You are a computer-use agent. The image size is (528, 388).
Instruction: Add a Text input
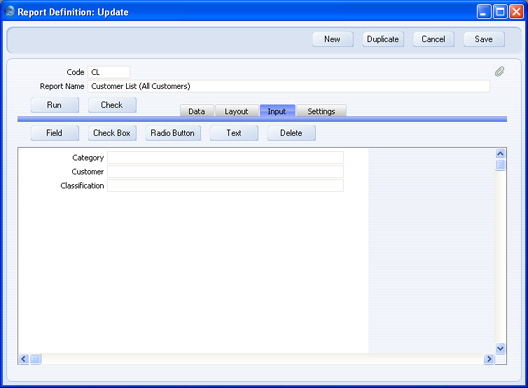click(234, 133)
